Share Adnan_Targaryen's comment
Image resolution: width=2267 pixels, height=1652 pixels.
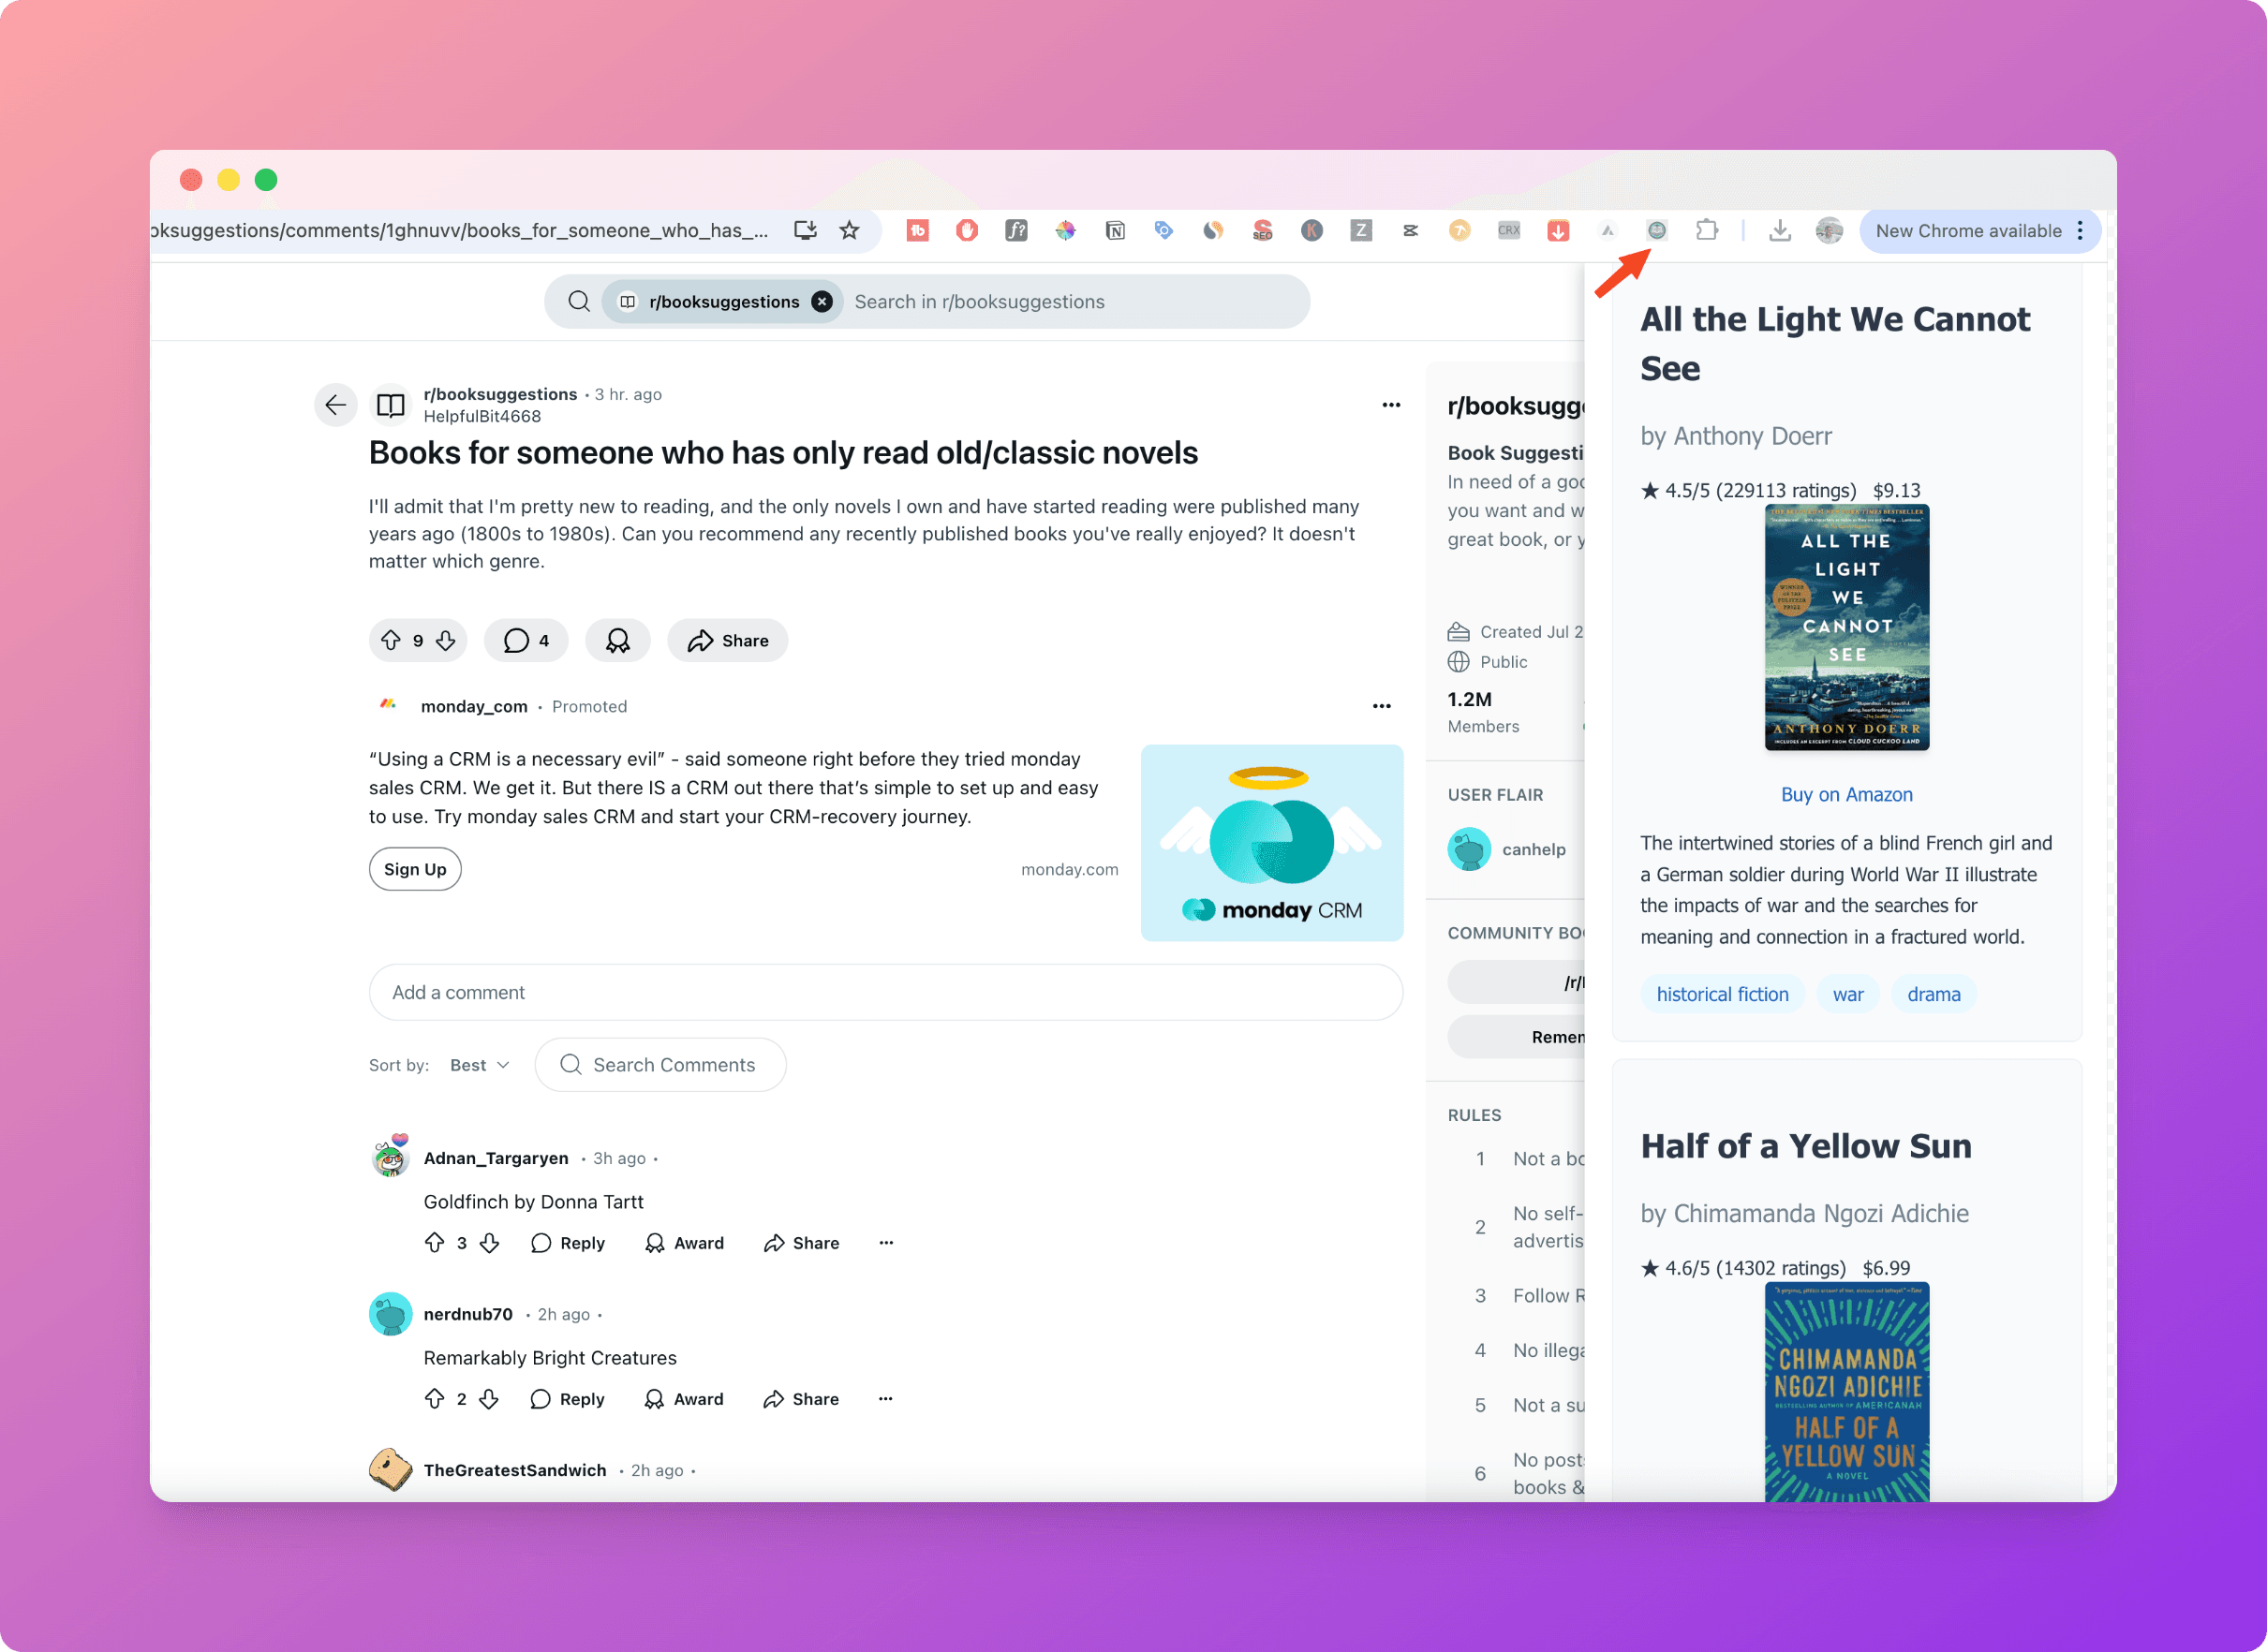(x=802, y=1243)
